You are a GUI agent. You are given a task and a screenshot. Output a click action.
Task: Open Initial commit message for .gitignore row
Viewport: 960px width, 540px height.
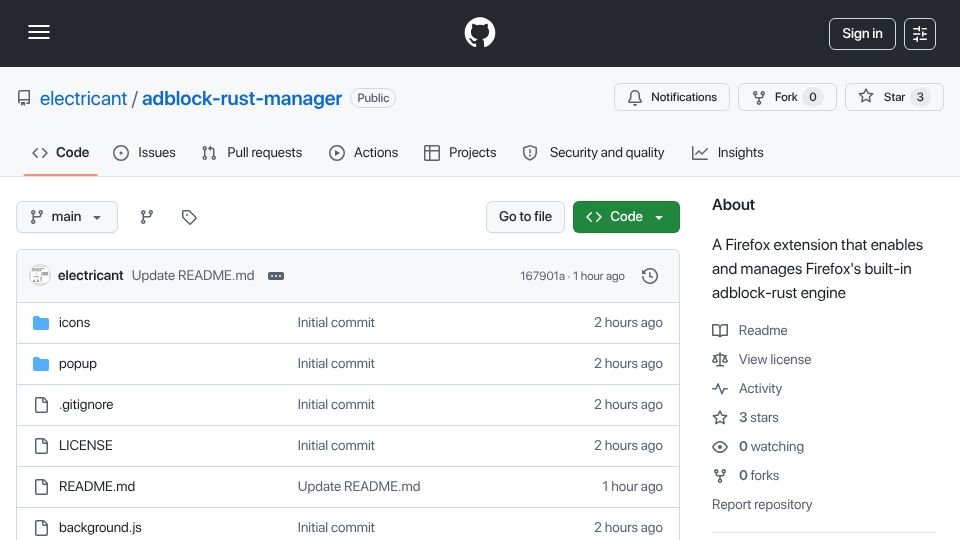tap(336, 405)
